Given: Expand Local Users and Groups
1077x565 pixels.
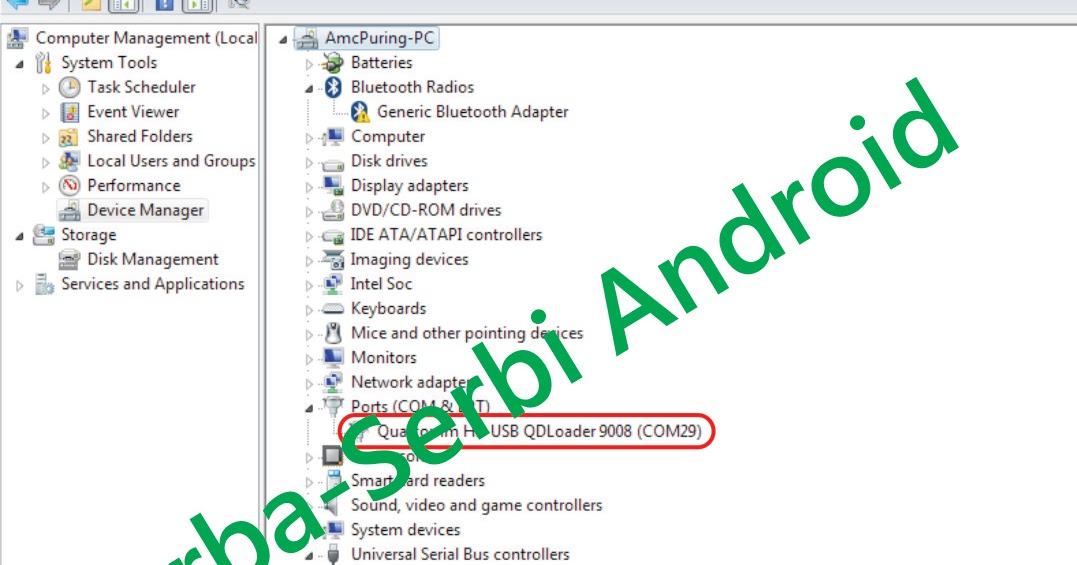Looking at the screenshot, I should 45,163.
